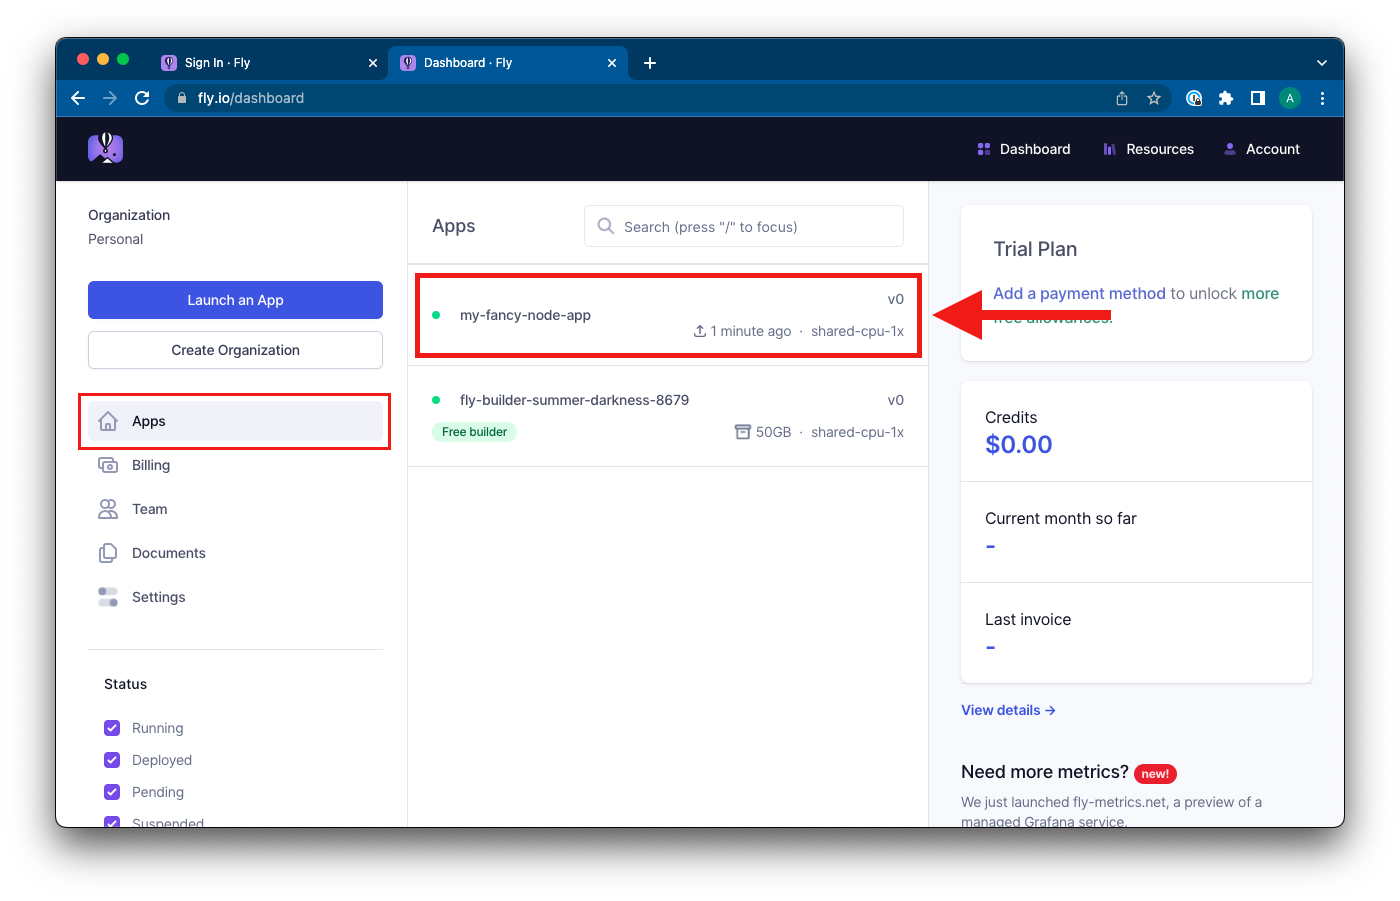Open Account via the person icon
Screen dimensions: 1400x901
[1229, 148]
